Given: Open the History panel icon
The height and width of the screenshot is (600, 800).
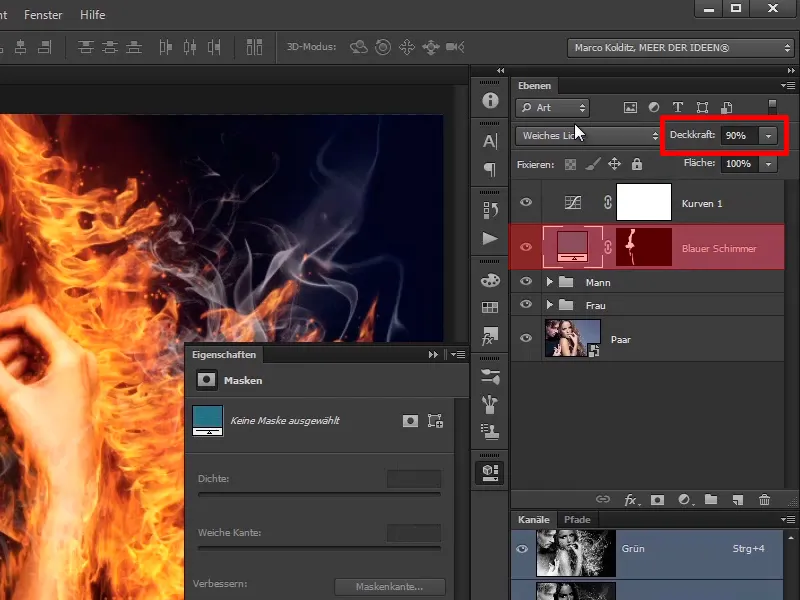Looking at the screenshot, I should coord(490,210).
